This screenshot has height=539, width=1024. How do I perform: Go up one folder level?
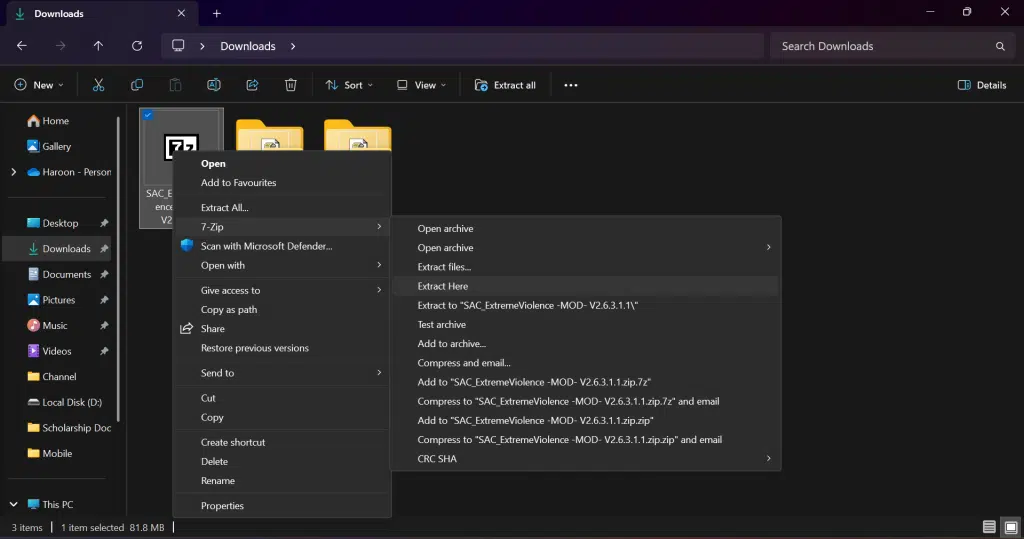(98, 46)
